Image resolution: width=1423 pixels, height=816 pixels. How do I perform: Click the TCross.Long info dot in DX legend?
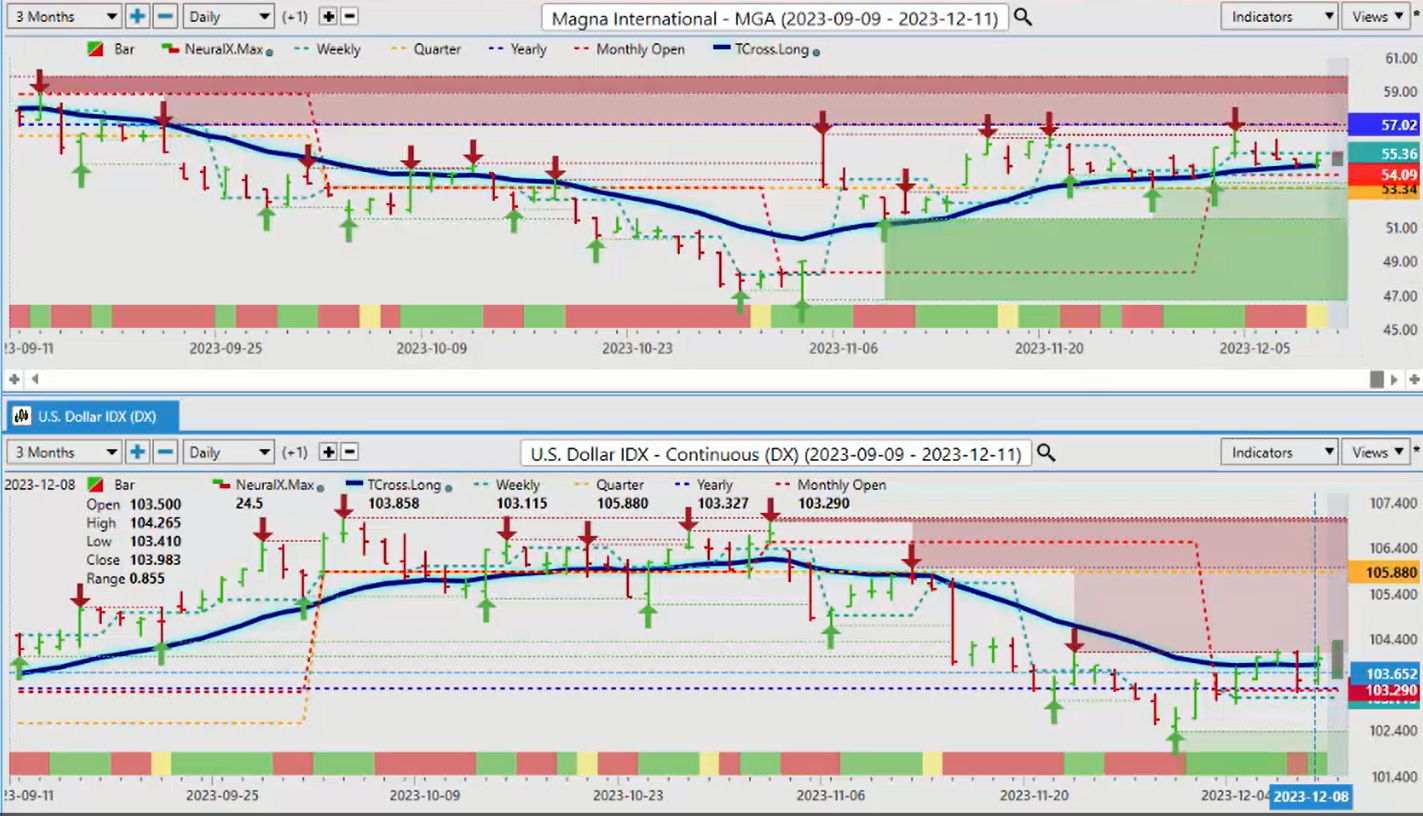(447, 487)
